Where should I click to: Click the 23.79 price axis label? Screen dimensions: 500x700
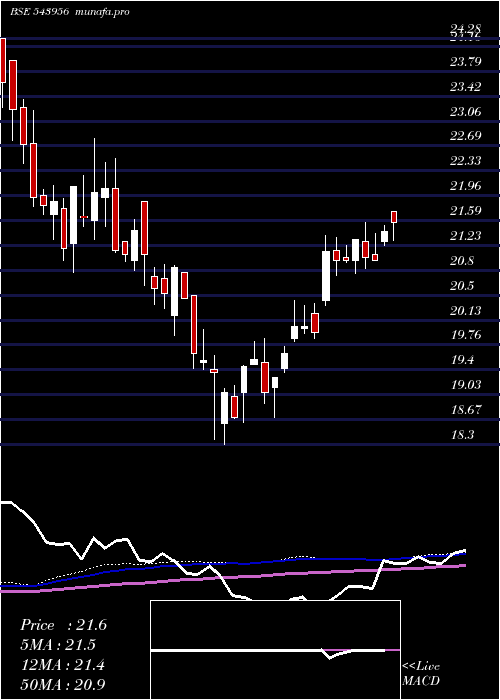(466, 61)
